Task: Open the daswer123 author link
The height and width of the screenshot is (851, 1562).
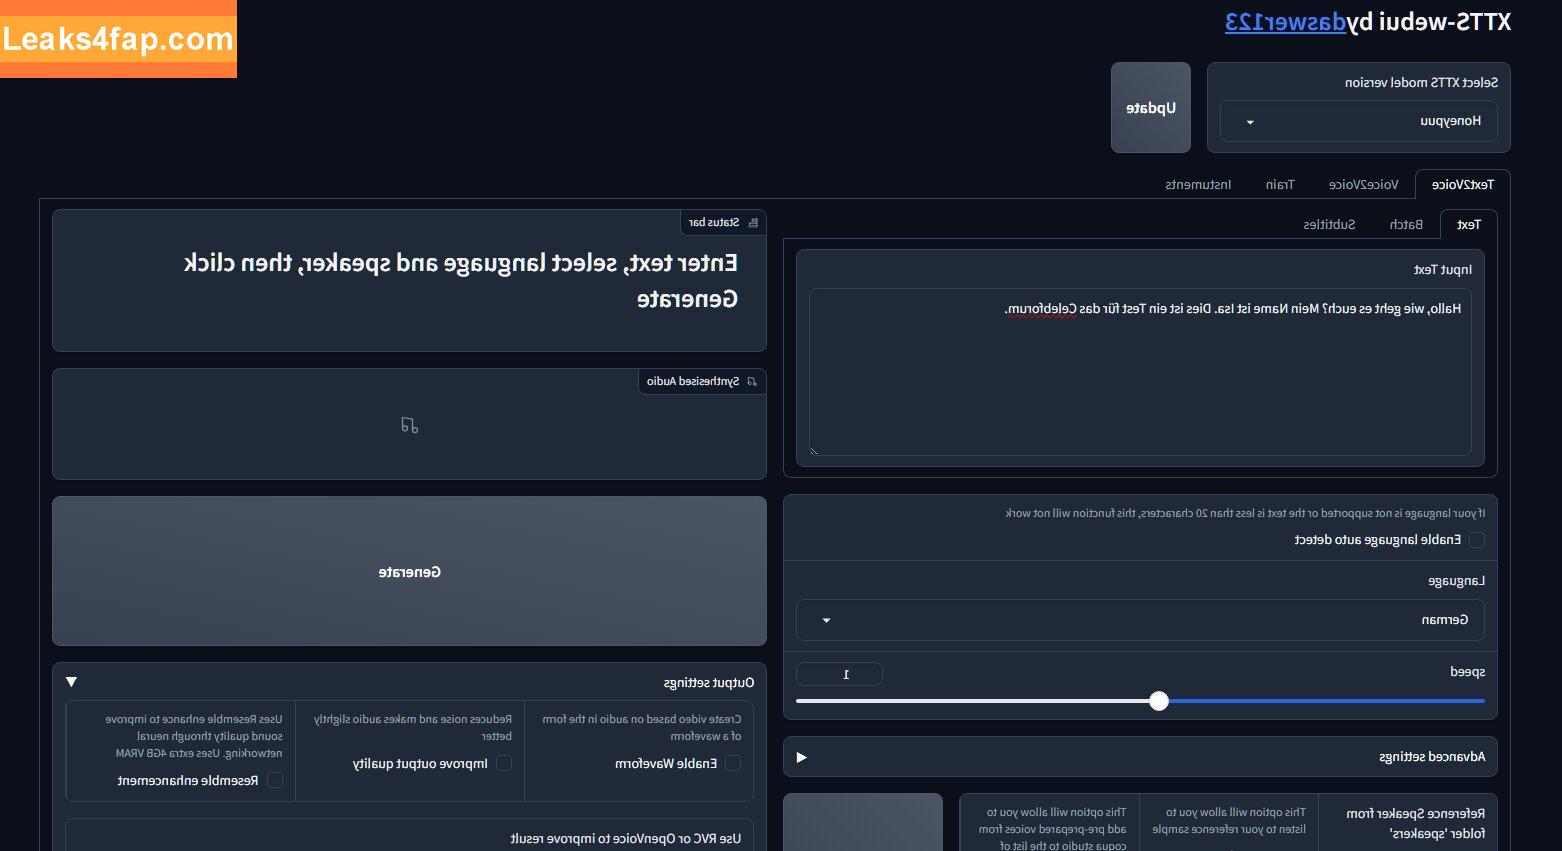Action: click(x=1285, y=22)
